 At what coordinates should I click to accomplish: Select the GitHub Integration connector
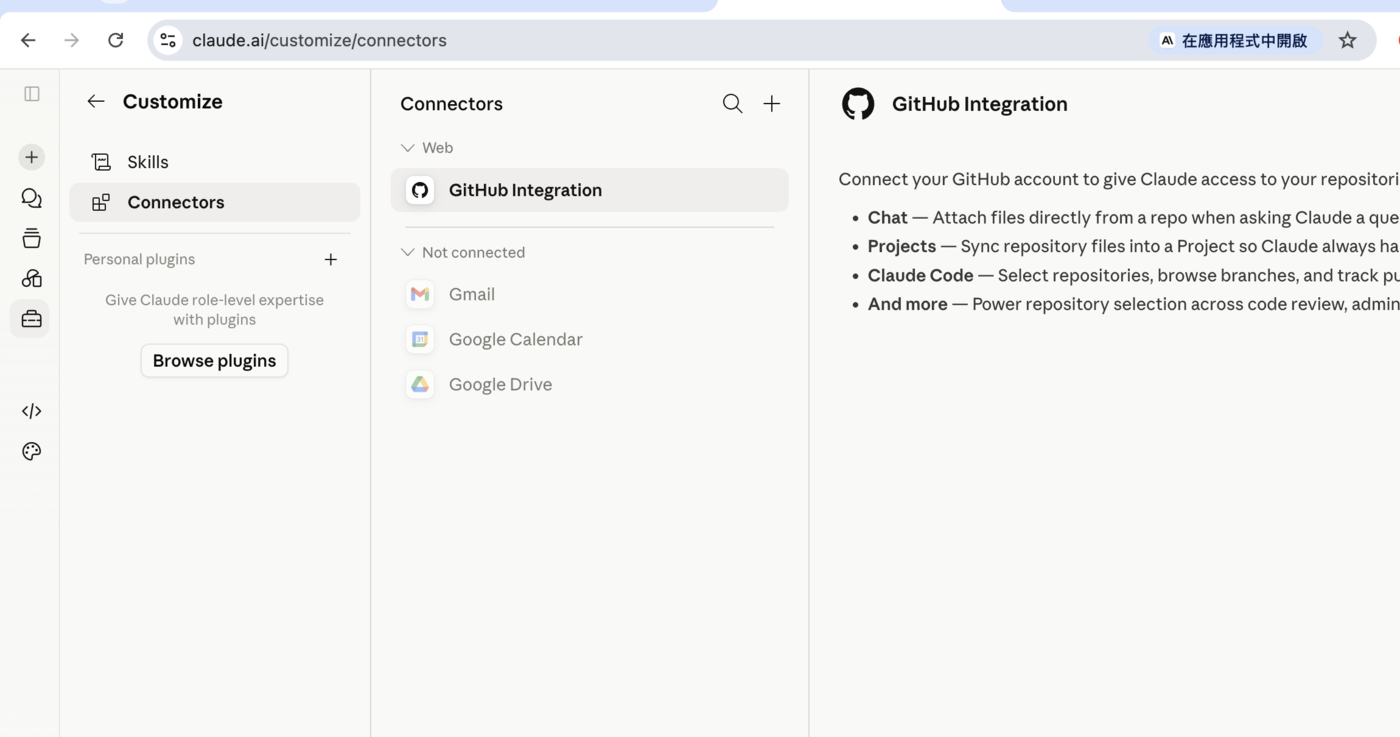[590, 190]
